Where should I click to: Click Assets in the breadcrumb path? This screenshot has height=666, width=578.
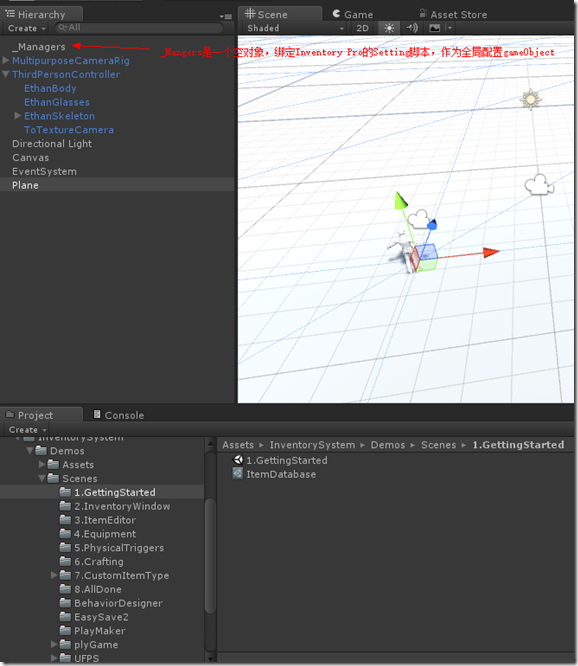click(x=238, y=445)
